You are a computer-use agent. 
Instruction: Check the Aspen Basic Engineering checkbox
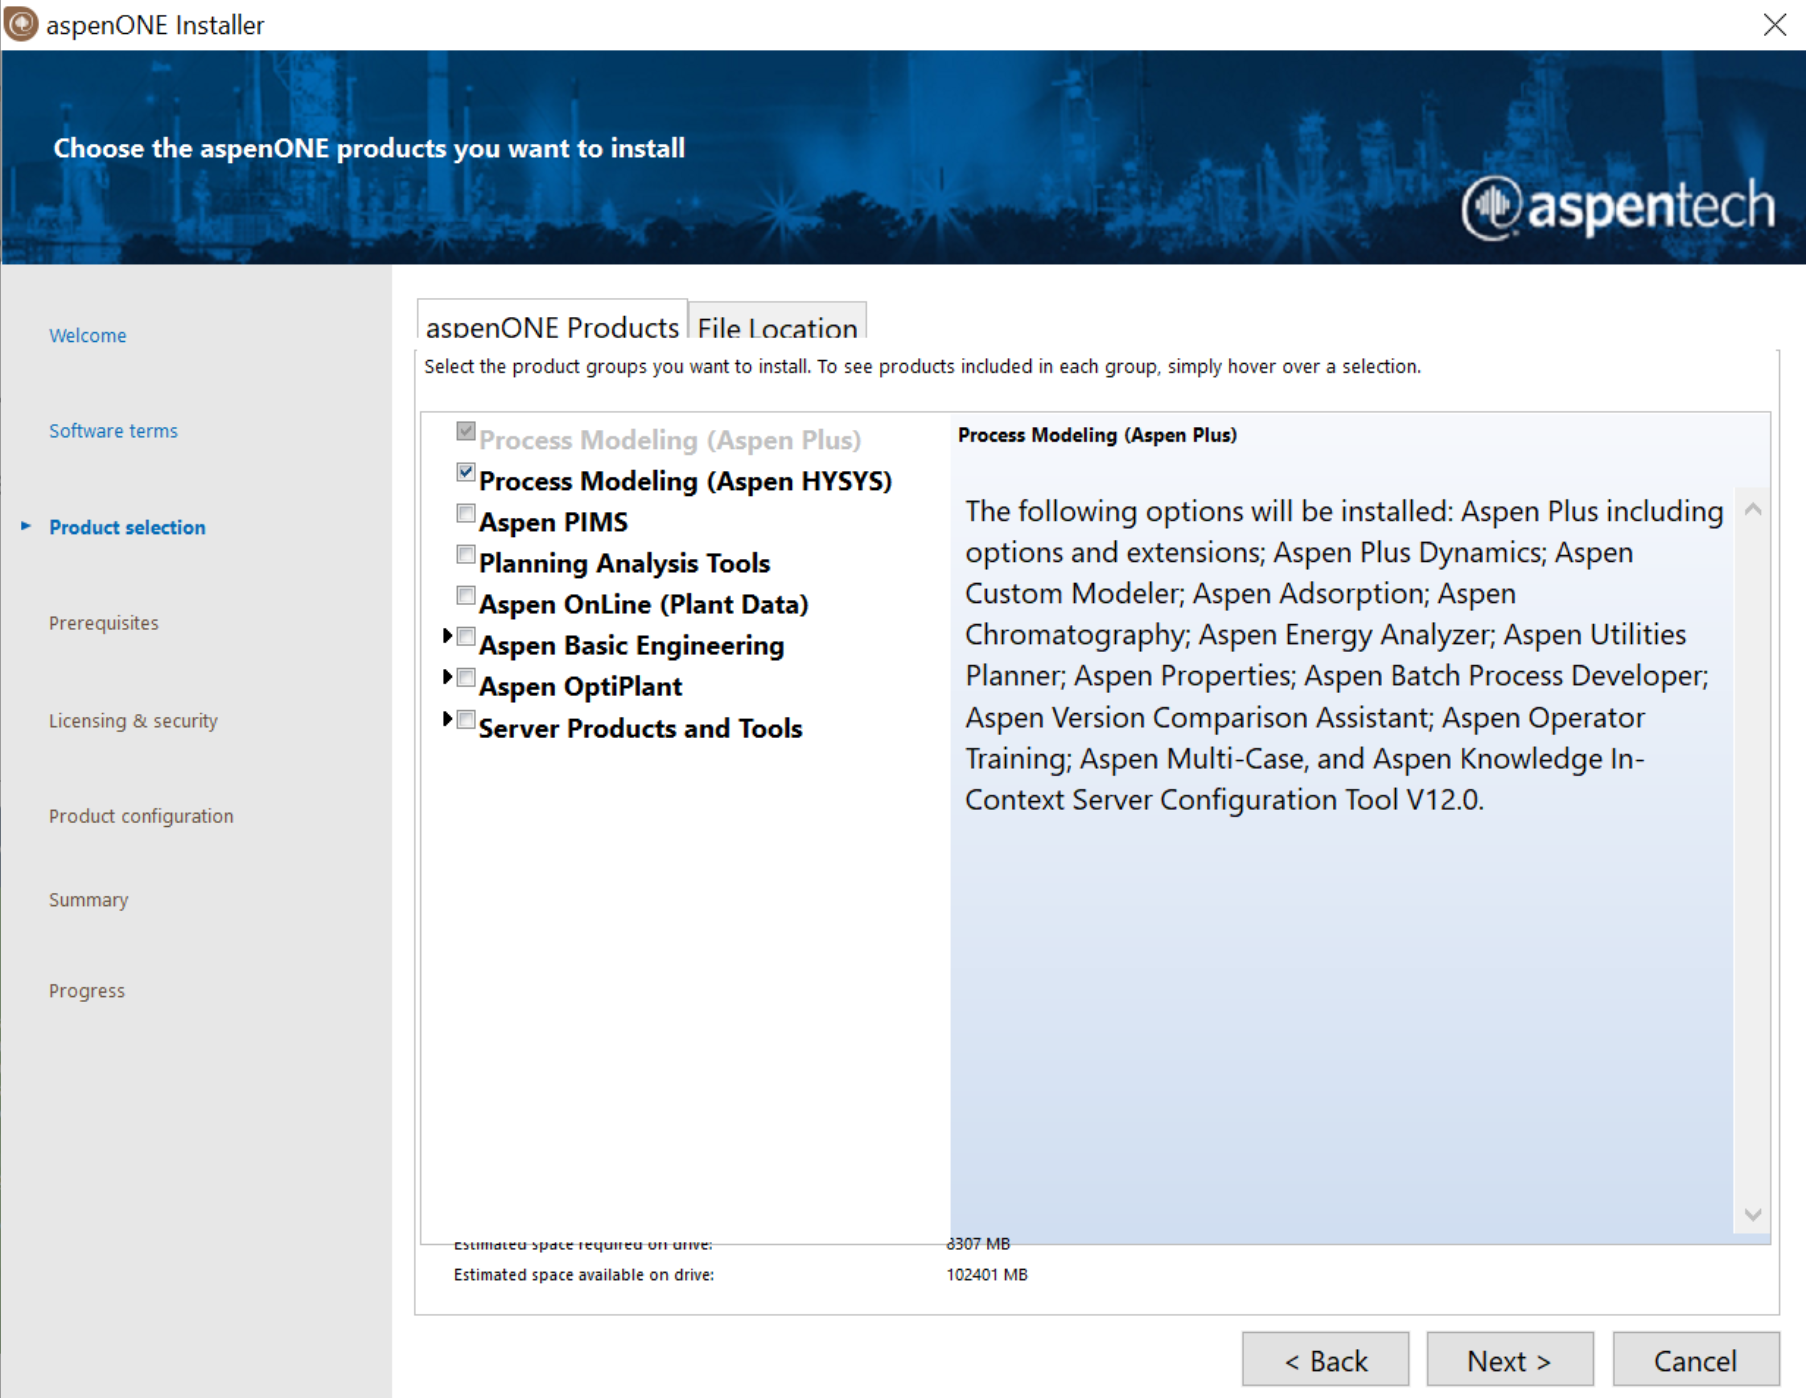465,637
